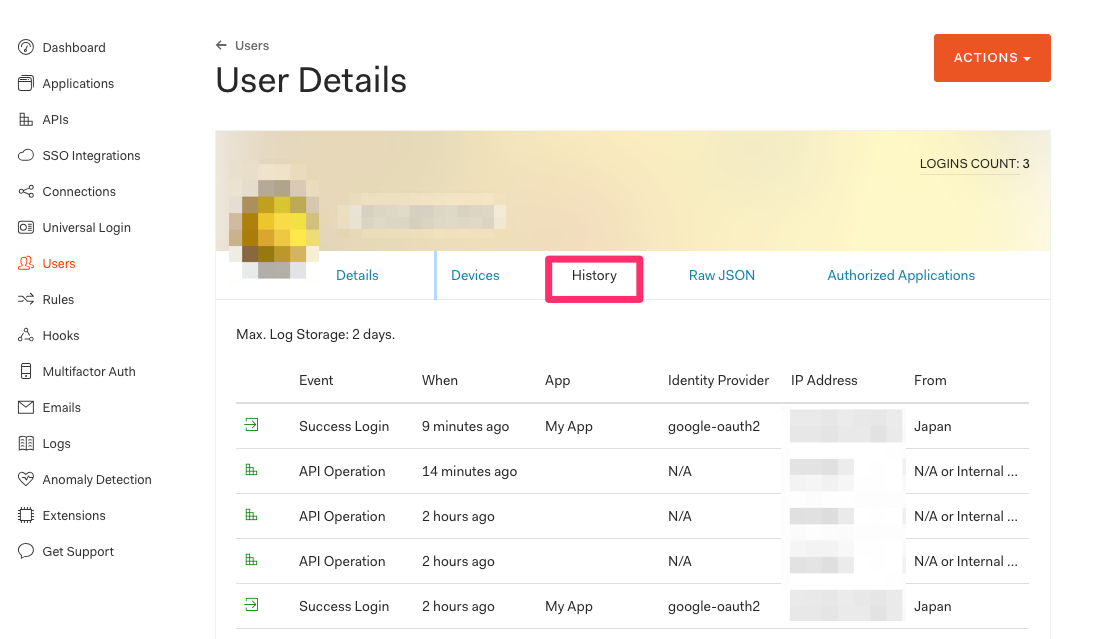Switch to the Details tab
This screenshot has width=1096, height=639.
click(x=357, y=274)
